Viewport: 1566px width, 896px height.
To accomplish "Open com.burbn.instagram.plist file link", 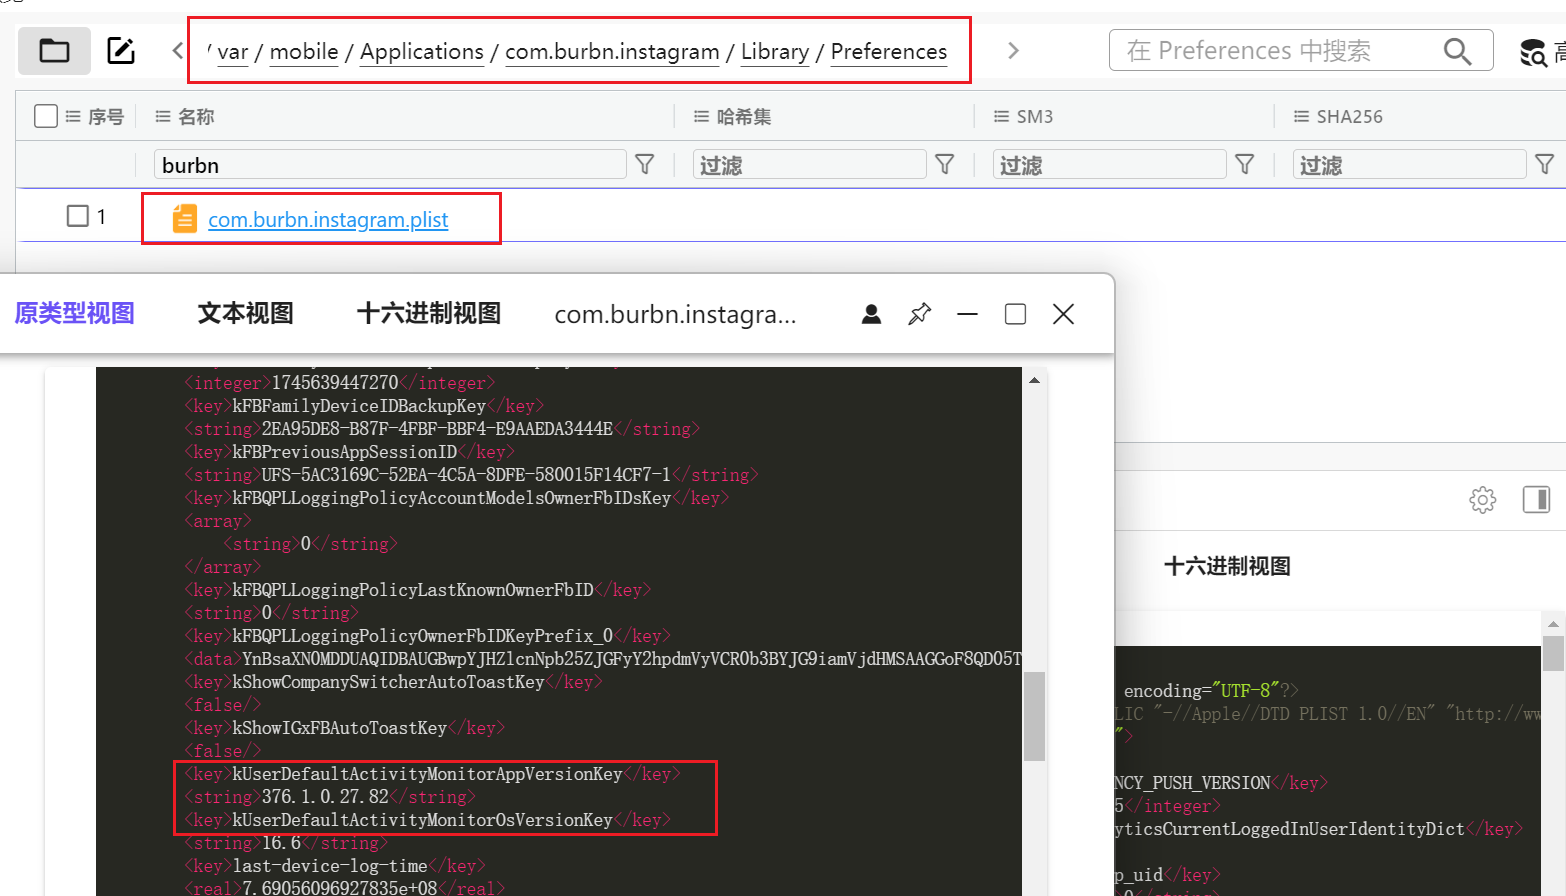I will coord(327,220).
